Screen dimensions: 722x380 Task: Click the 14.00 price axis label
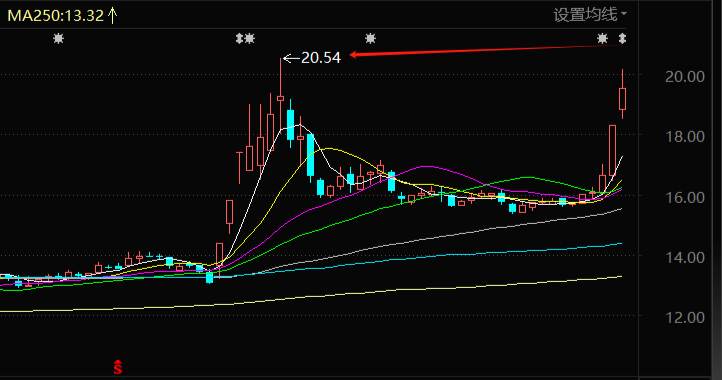(x=685, y=257)
